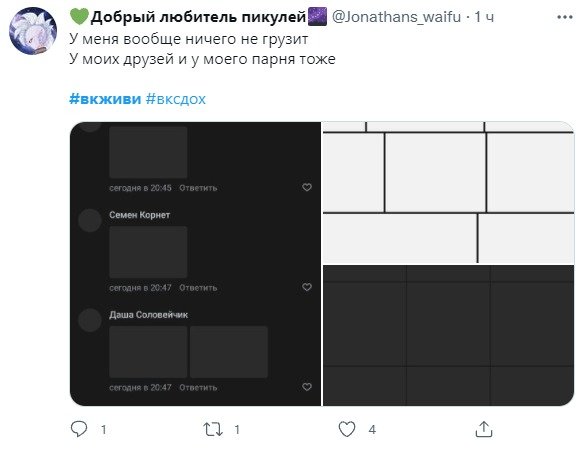Like the comment posted at 20:45

pyautogui.click(x=307, y=187)
